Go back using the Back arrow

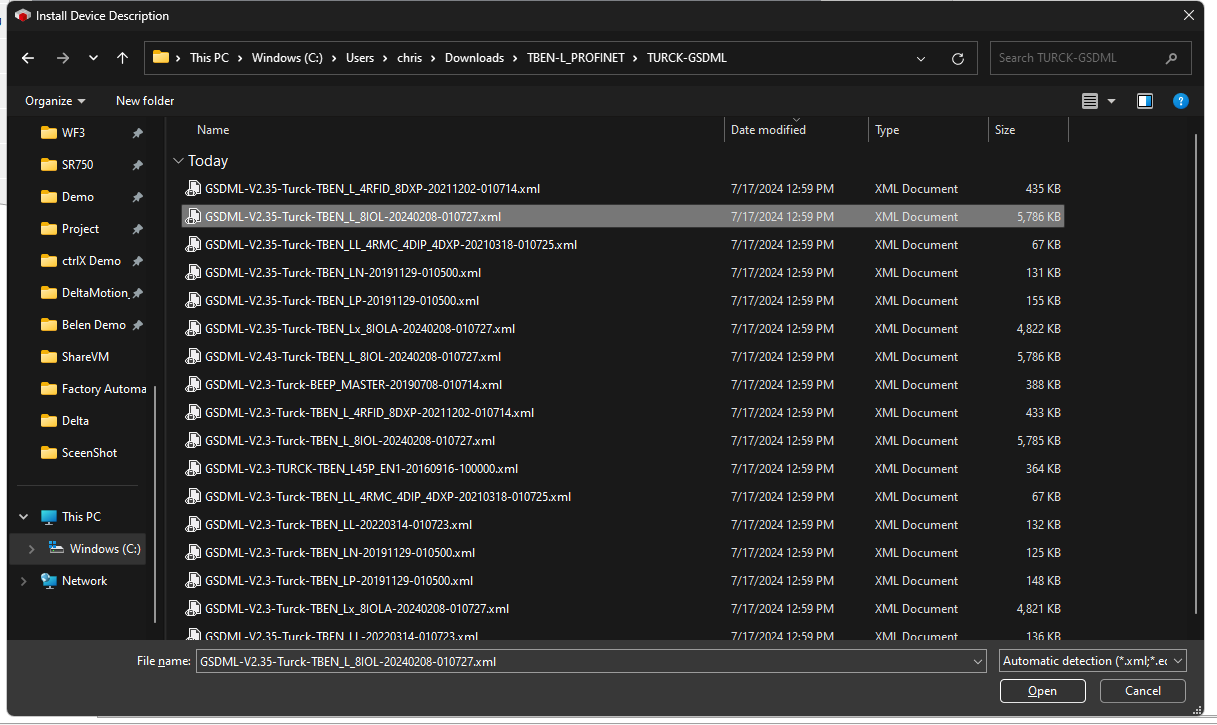(28, 58)
